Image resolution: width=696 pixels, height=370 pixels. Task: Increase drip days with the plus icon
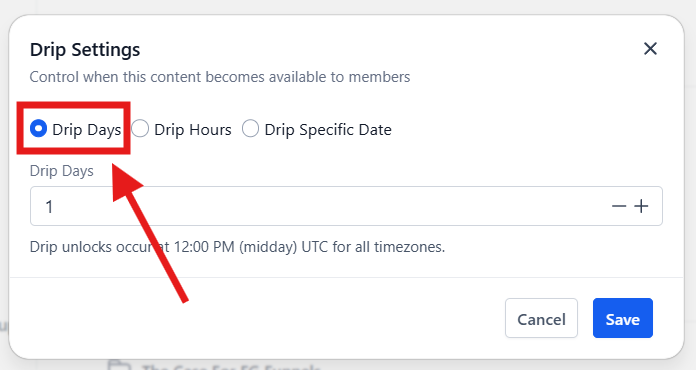[x=641, y=206]
